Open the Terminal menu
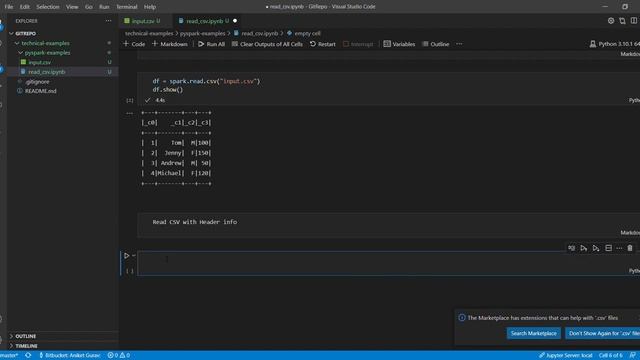The image size is (640, 360). [127, 7]
